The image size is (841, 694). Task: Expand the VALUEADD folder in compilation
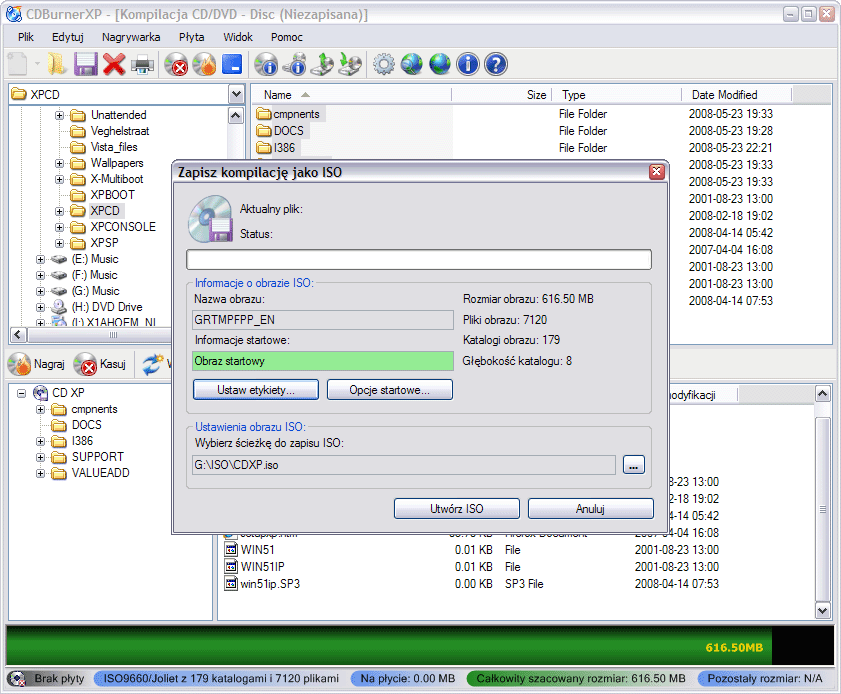point(40,473)
